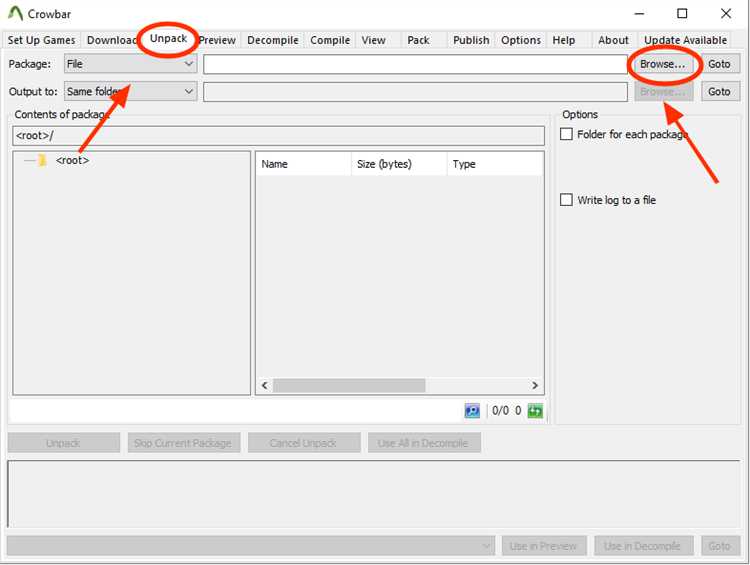Image resolution: width=750 pixels, height=565 pixels.
Task: Click the horizontal scrollbar thumb in file list
Action: [x=349, y=385]
